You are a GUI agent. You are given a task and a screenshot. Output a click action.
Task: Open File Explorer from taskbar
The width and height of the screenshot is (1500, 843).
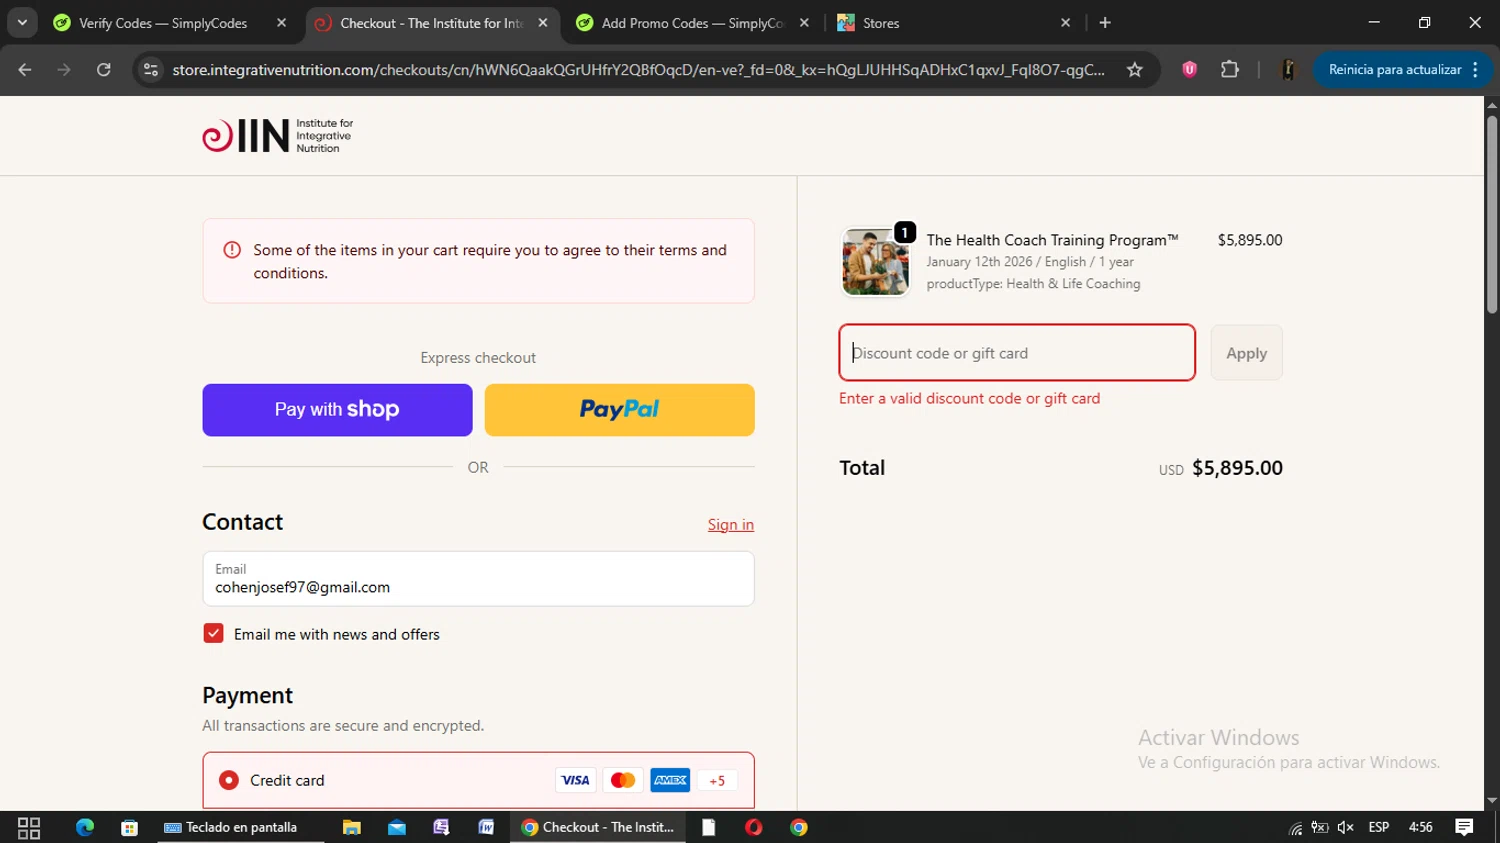[352, 827]
